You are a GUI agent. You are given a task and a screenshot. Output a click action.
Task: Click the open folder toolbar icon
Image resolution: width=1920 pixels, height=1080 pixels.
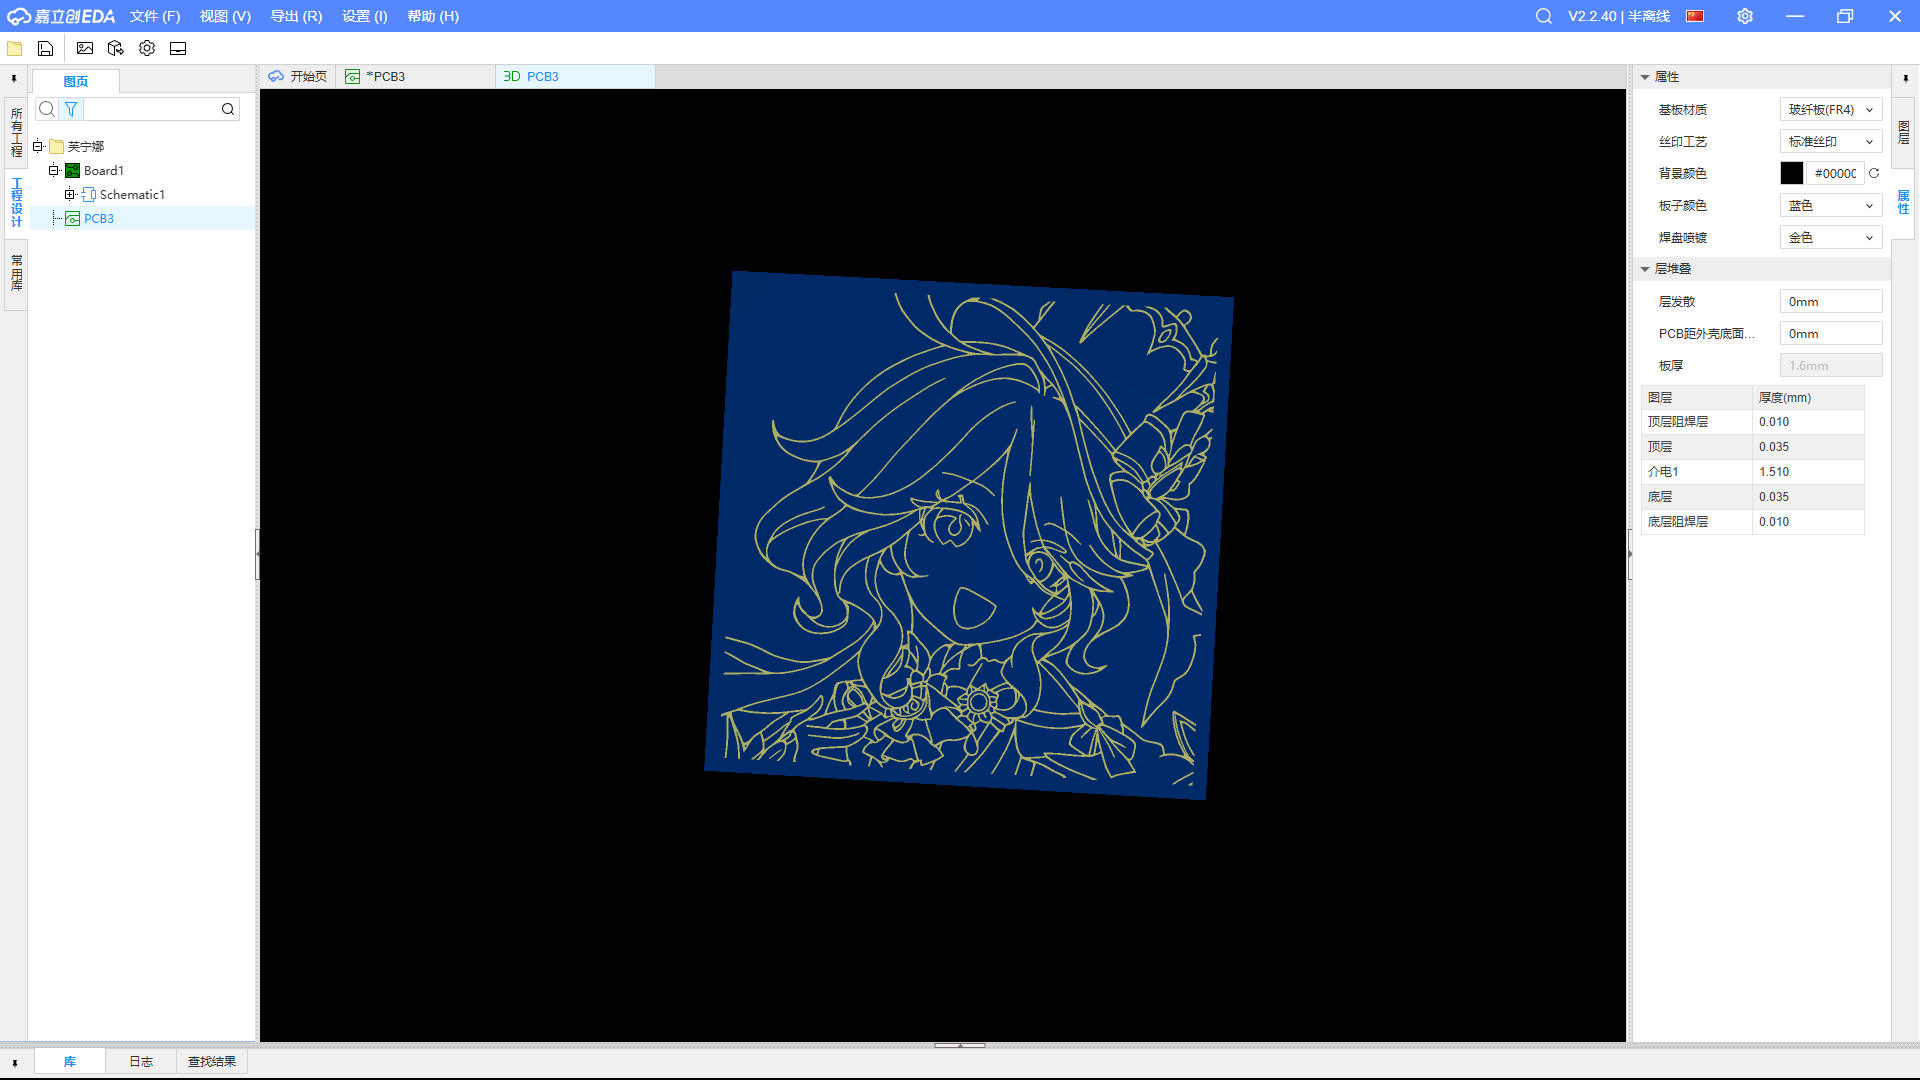(x=15, y=48)
